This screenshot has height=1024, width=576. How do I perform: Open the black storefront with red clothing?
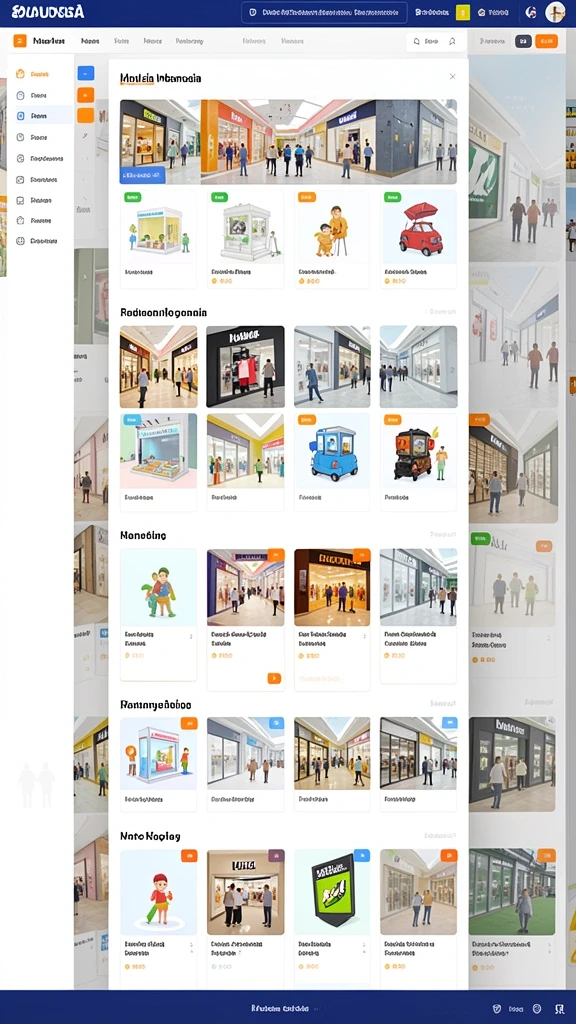click(x=246, y=367)
